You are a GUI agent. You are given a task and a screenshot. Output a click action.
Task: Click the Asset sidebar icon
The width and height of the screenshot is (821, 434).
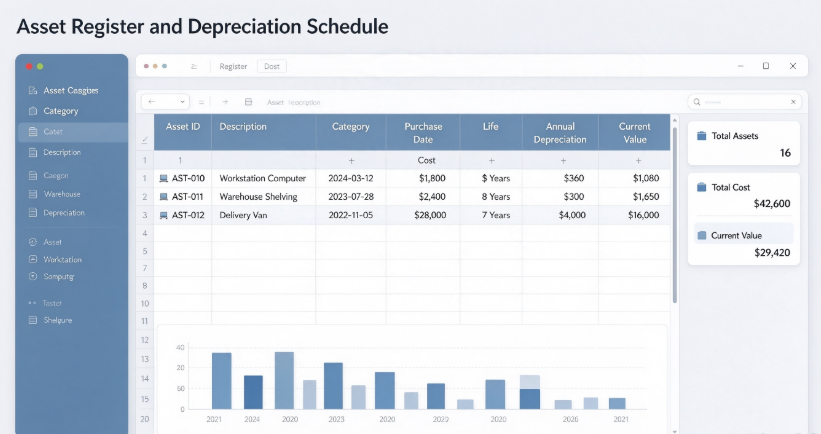pyautogui.click(x=33, y=242)
